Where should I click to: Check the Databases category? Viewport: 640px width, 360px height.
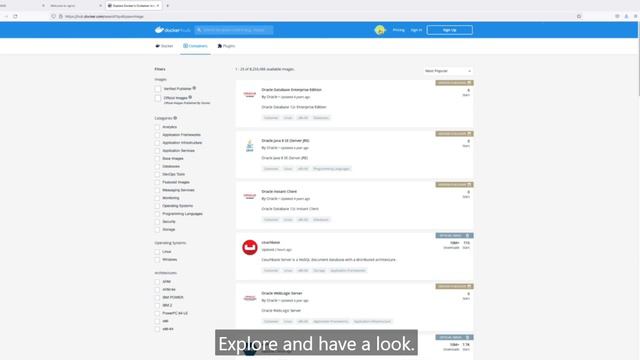coord(158,167)
